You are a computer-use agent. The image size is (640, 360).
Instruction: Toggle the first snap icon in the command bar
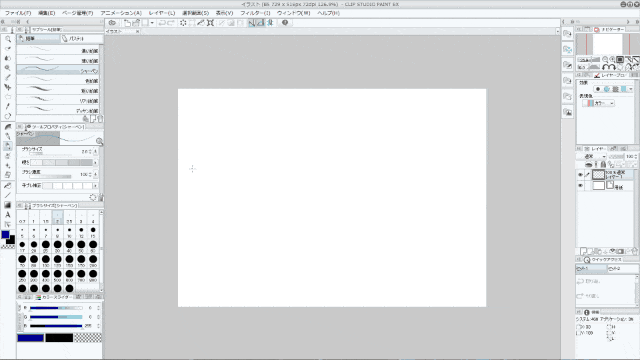click(252, 23)
